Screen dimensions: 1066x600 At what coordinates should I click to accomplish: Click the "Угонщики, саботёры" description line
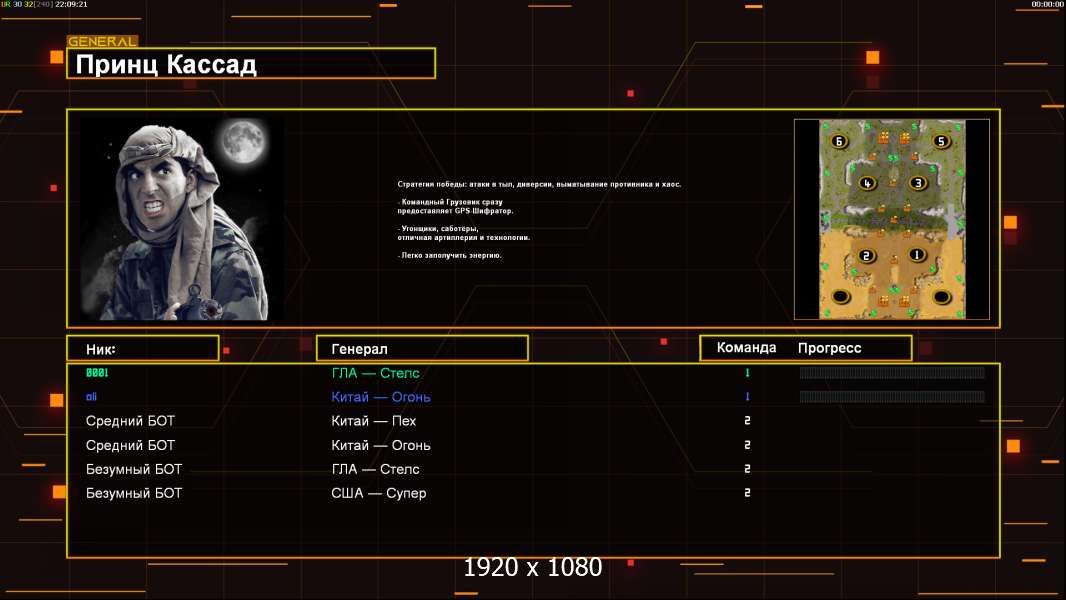pos(439,228)
